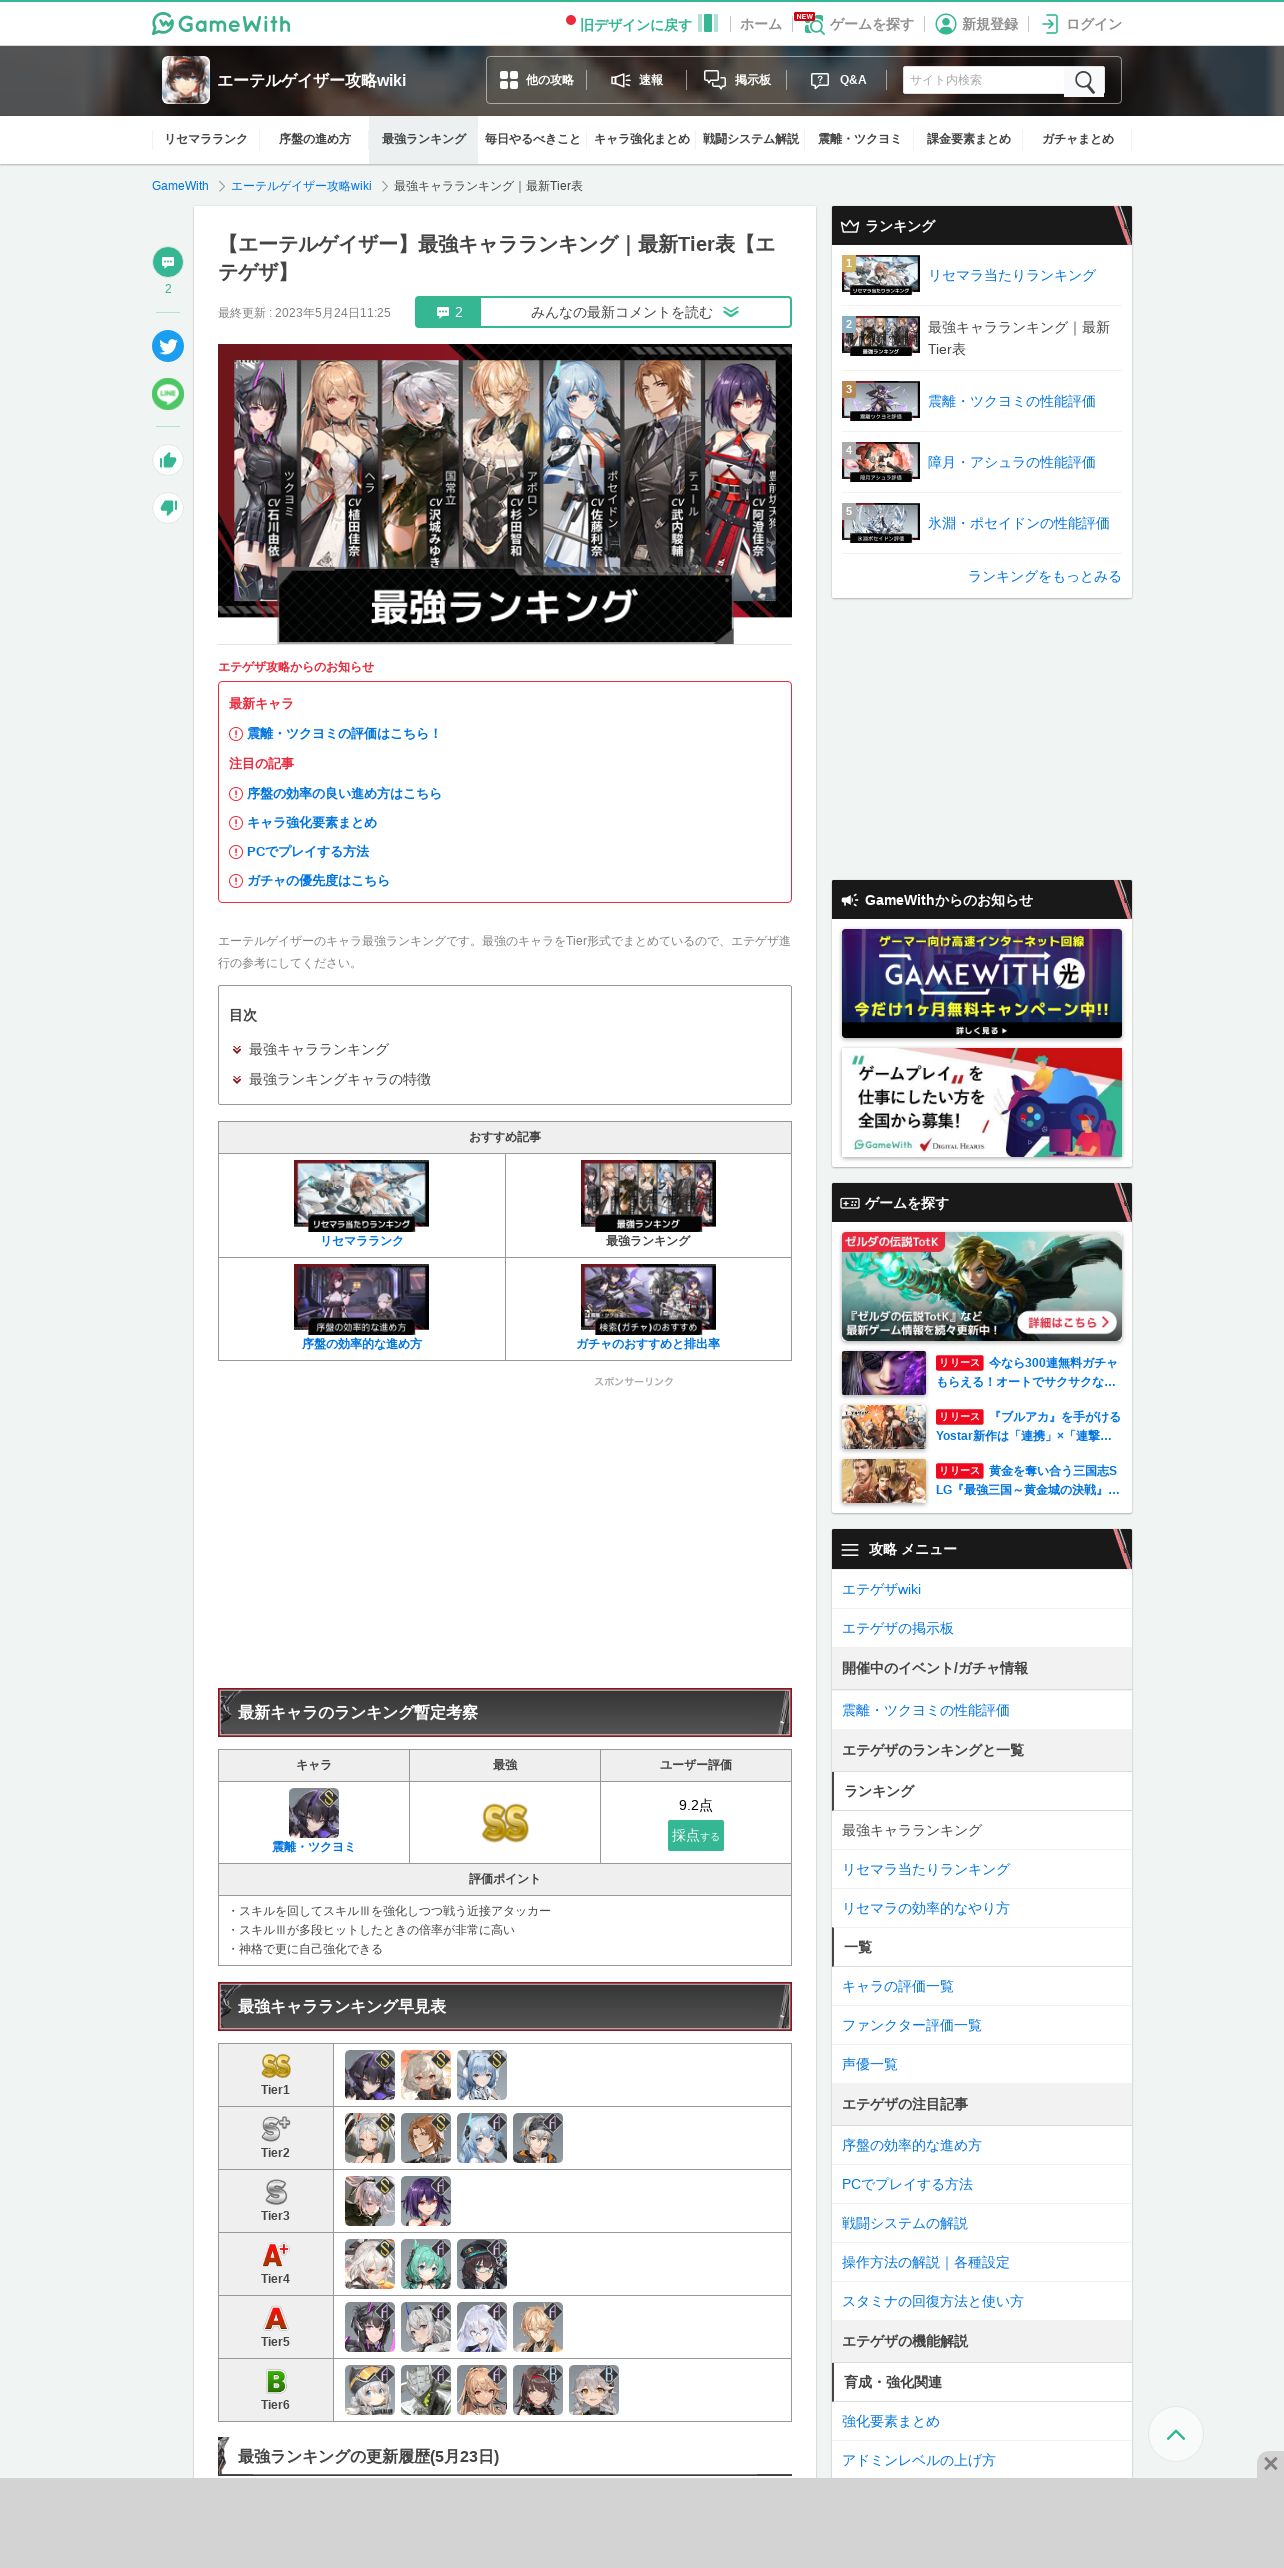Image resolution: width=1284 pixels, height=2568 pixels.
Task: Toggle back to old design switch
Action: click(x=708, y=23)
